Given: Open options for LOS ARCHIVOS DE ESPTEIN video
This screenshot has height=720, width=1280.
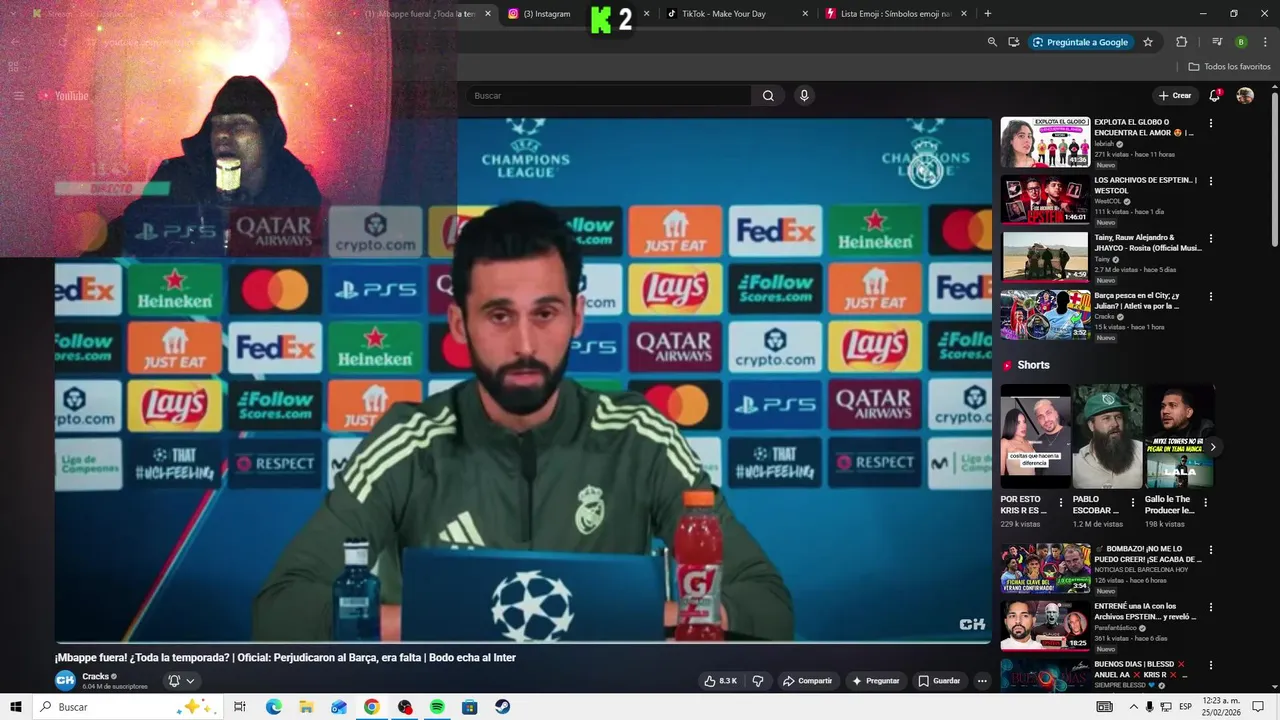Looking at the screenshot, I should pos(1211,182).
